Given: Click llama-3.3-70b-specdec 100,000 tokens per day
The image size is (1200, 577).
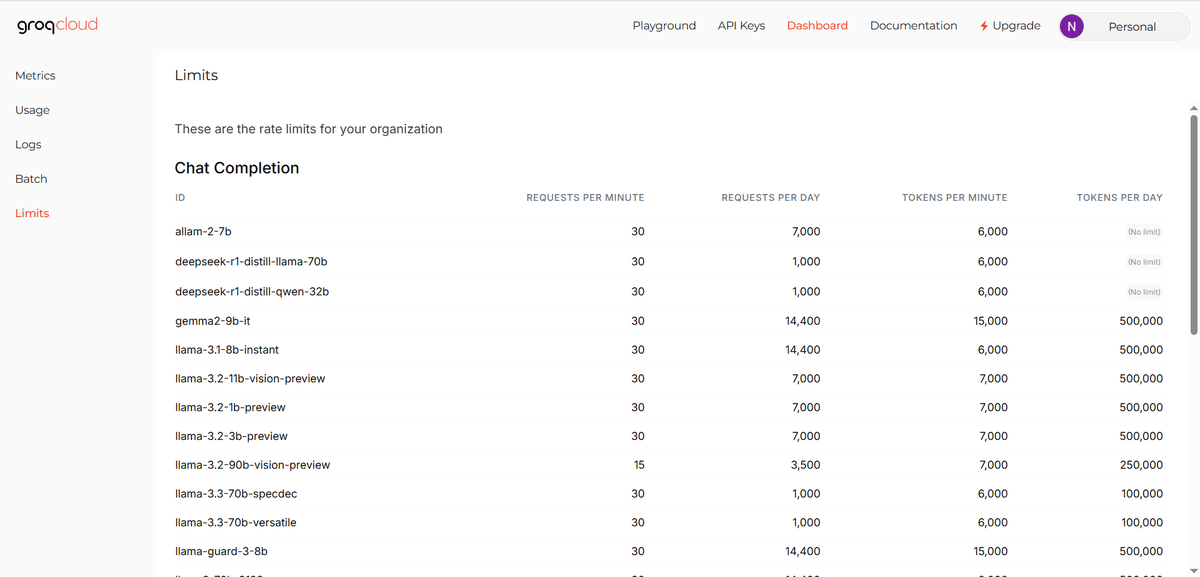Looking at the screenshot, I should (1141, 494).
